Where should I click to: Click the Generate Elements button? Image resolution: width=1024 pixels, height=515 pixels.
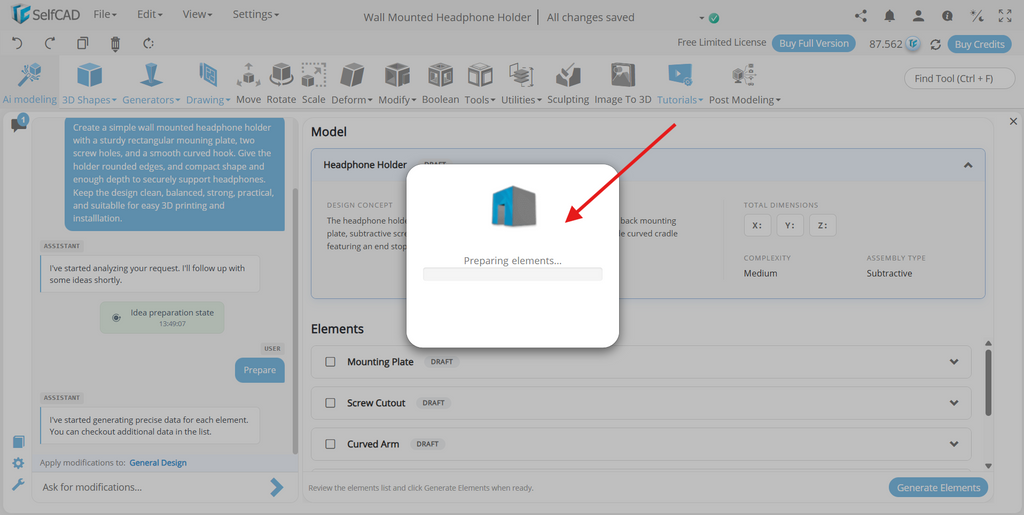coord(938,488)
